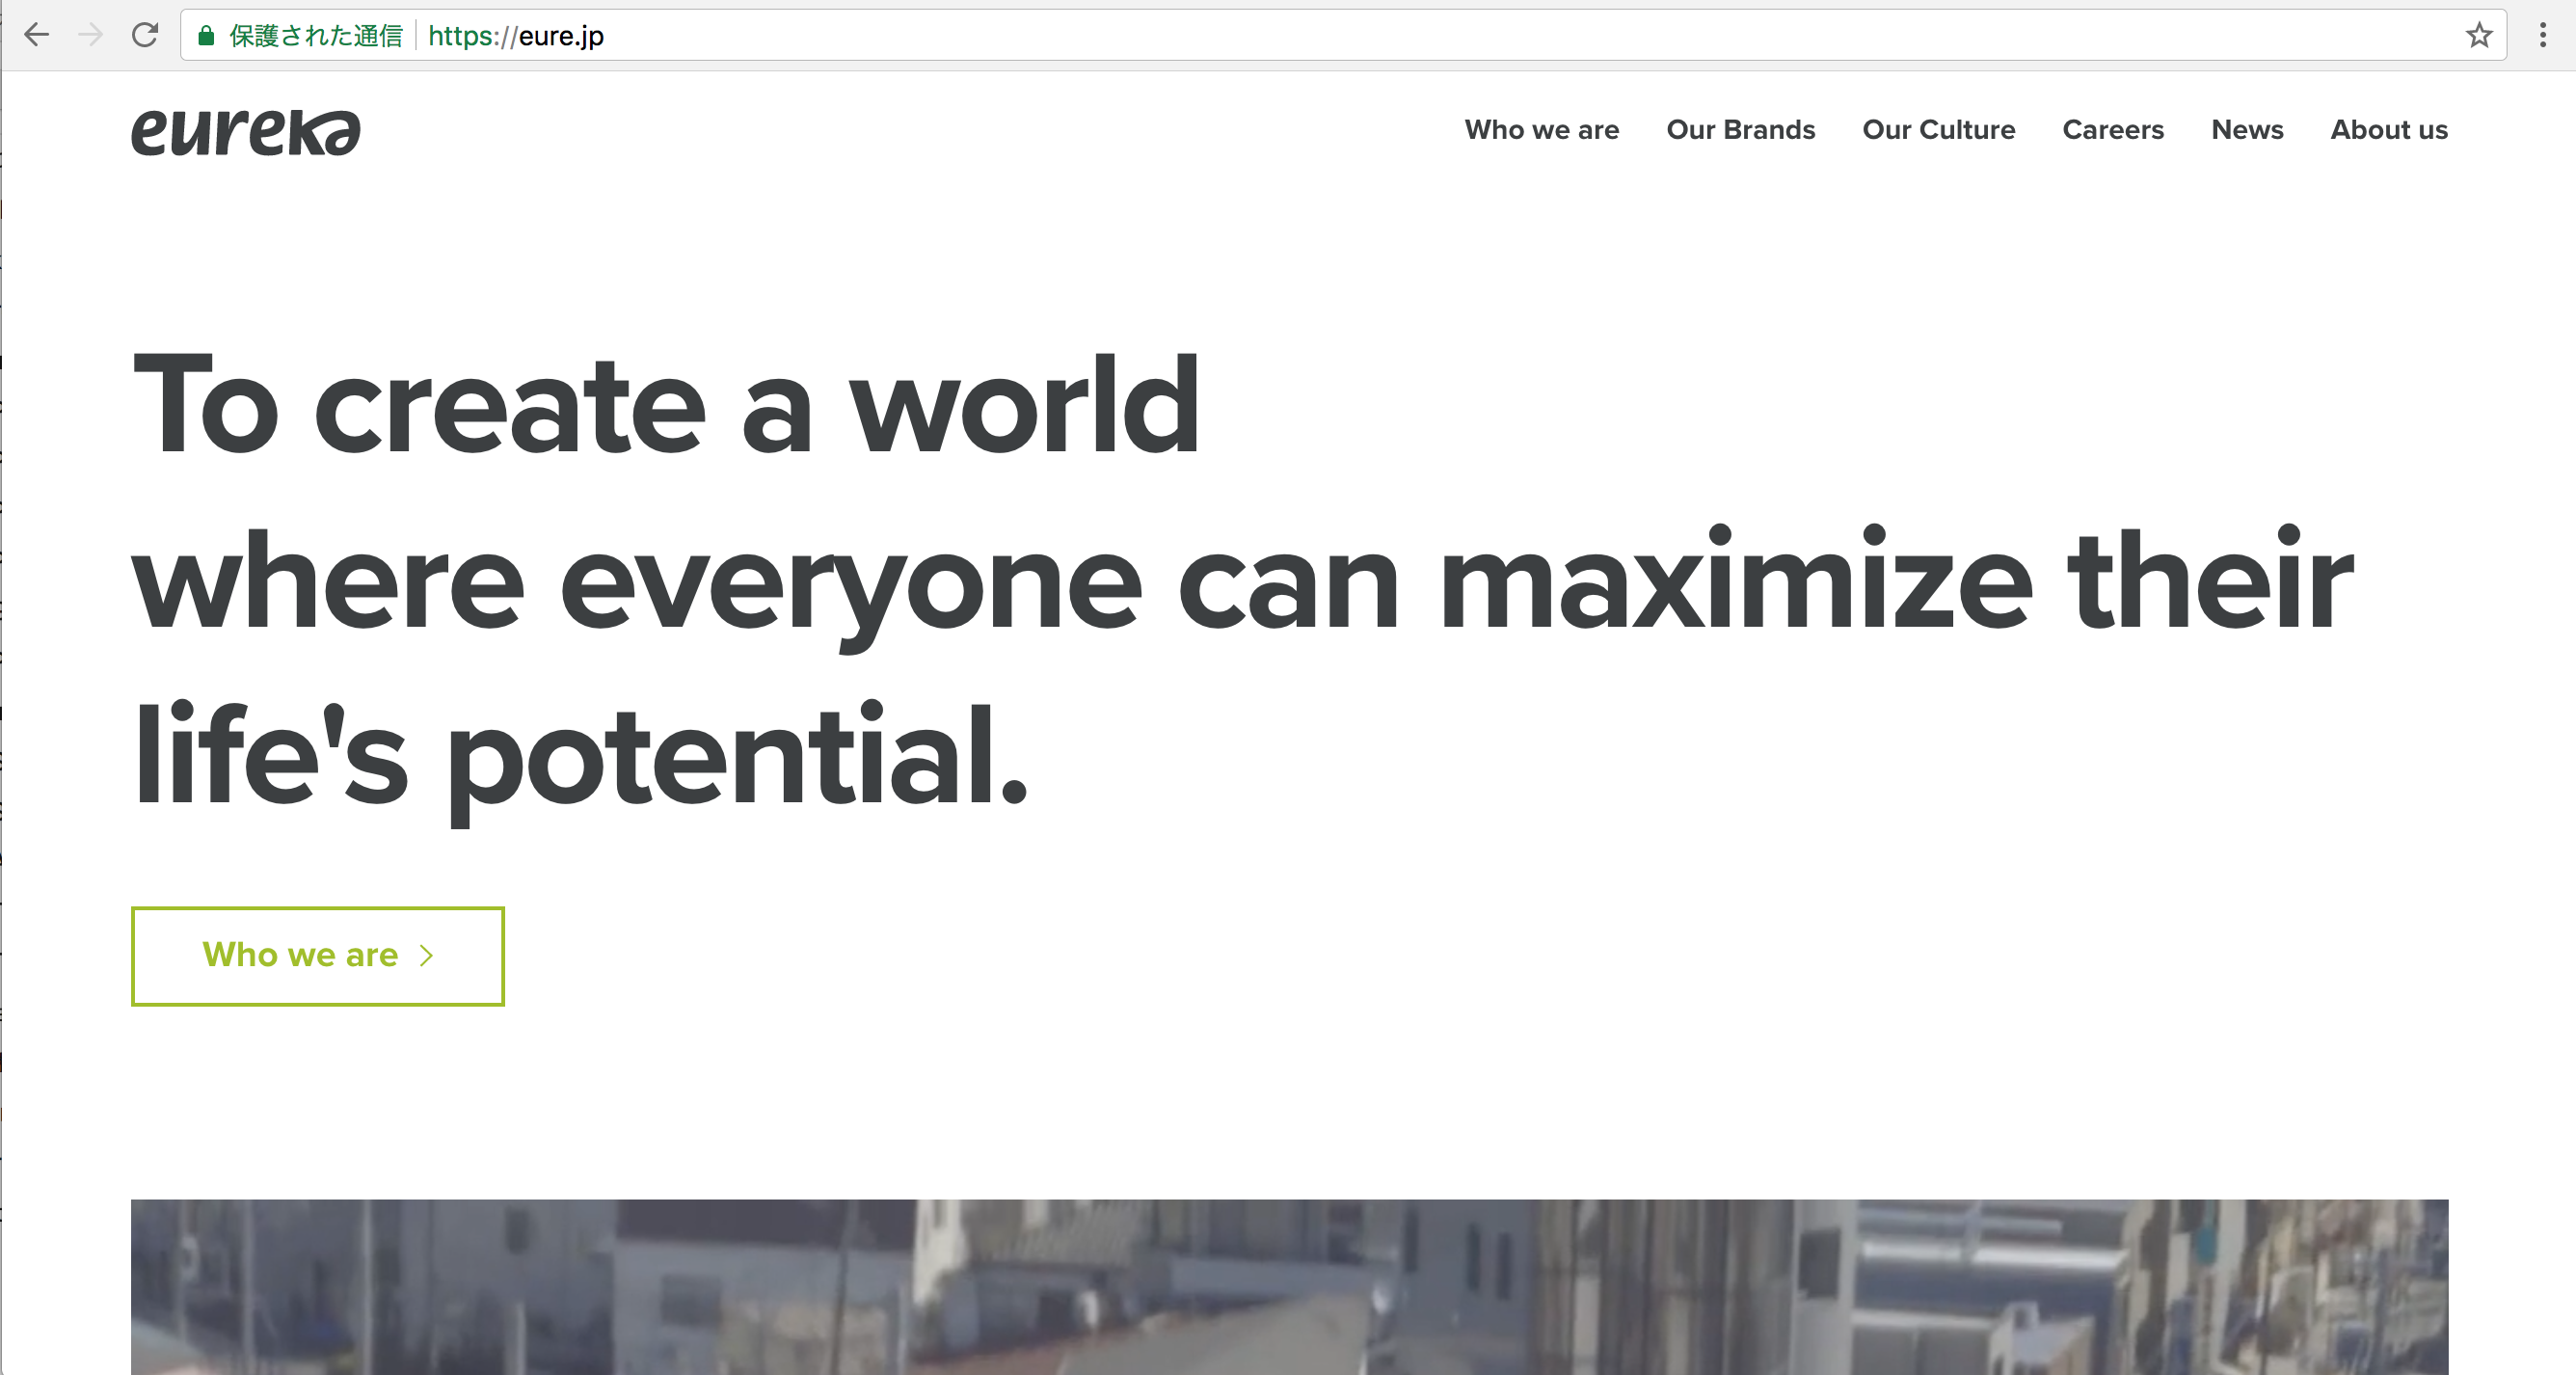Screen dimensions: 2576x1375
Task: Expand the Our Culture dropdown
Action: pos(1939,129)
